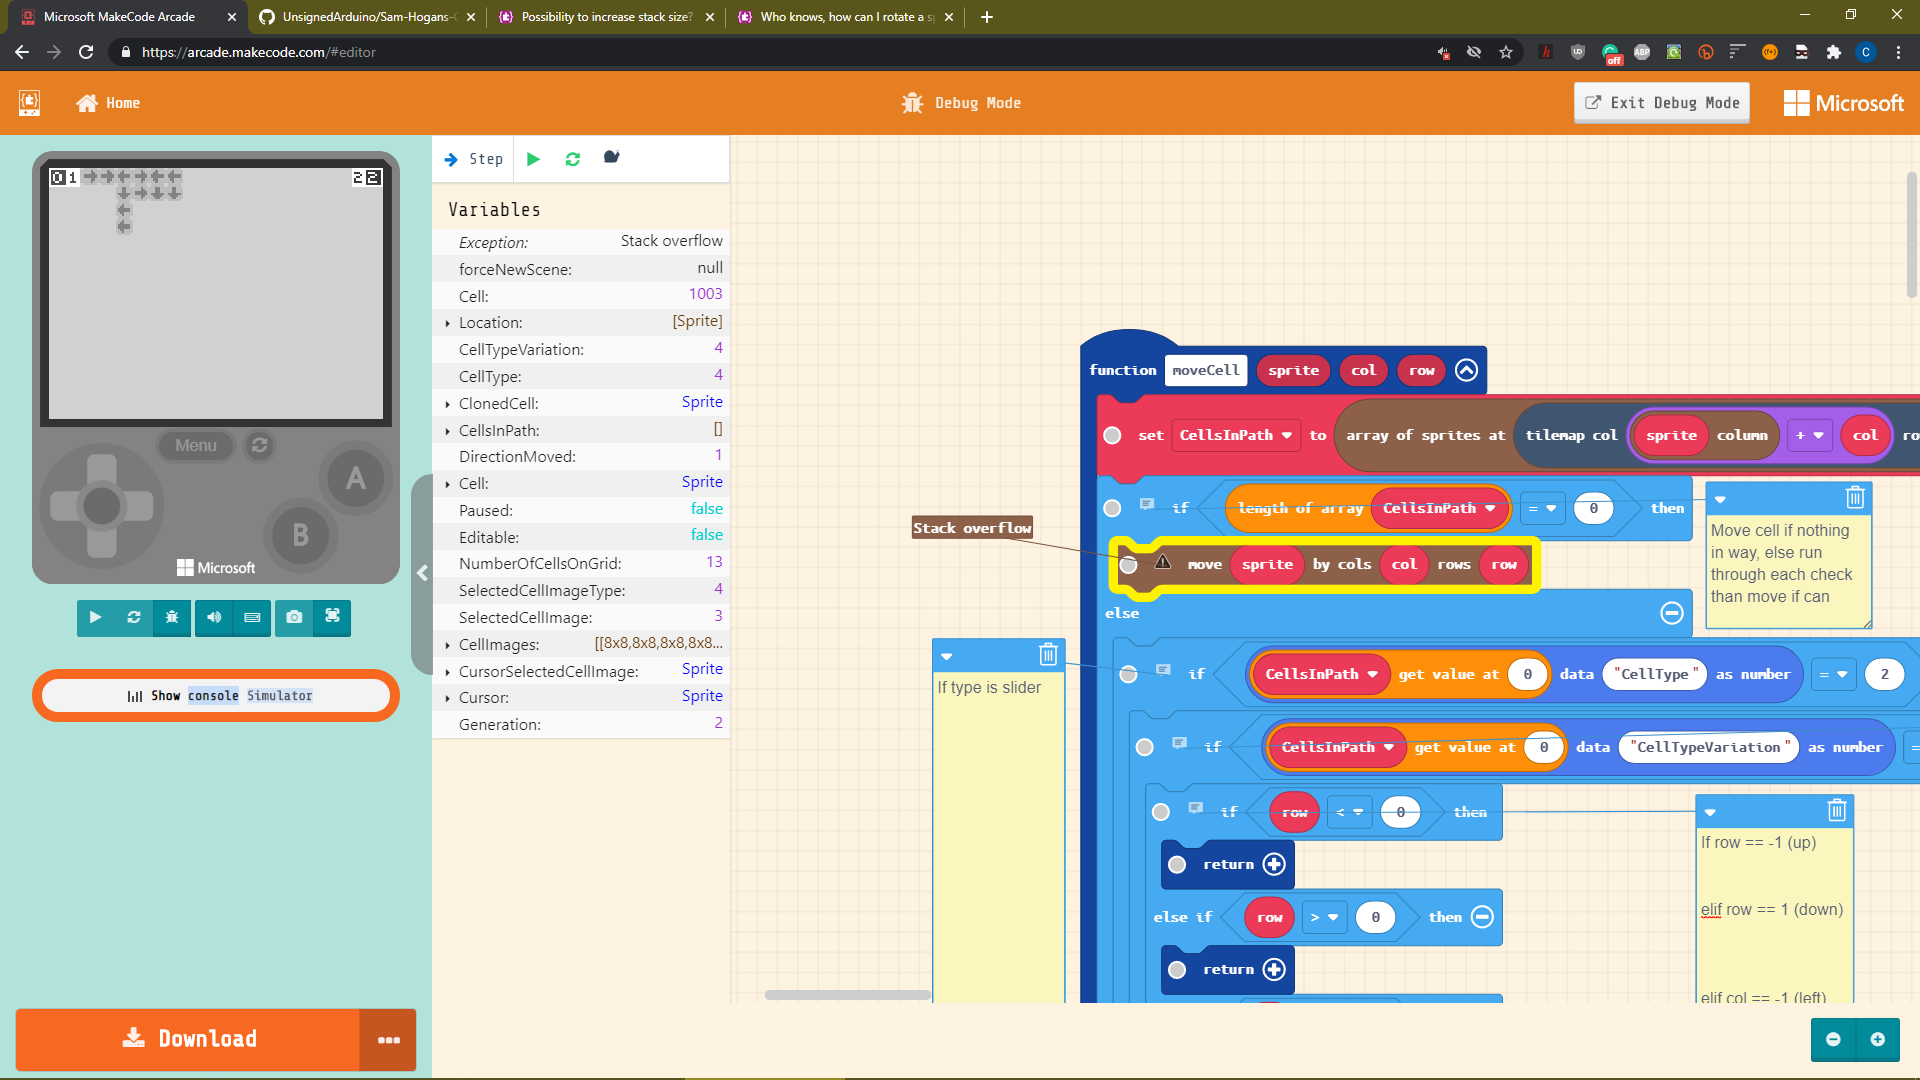Viewport: 1920px width, 1080px height.
Task: Go to Home in MakeCode header
Action: tap(108, 103)
